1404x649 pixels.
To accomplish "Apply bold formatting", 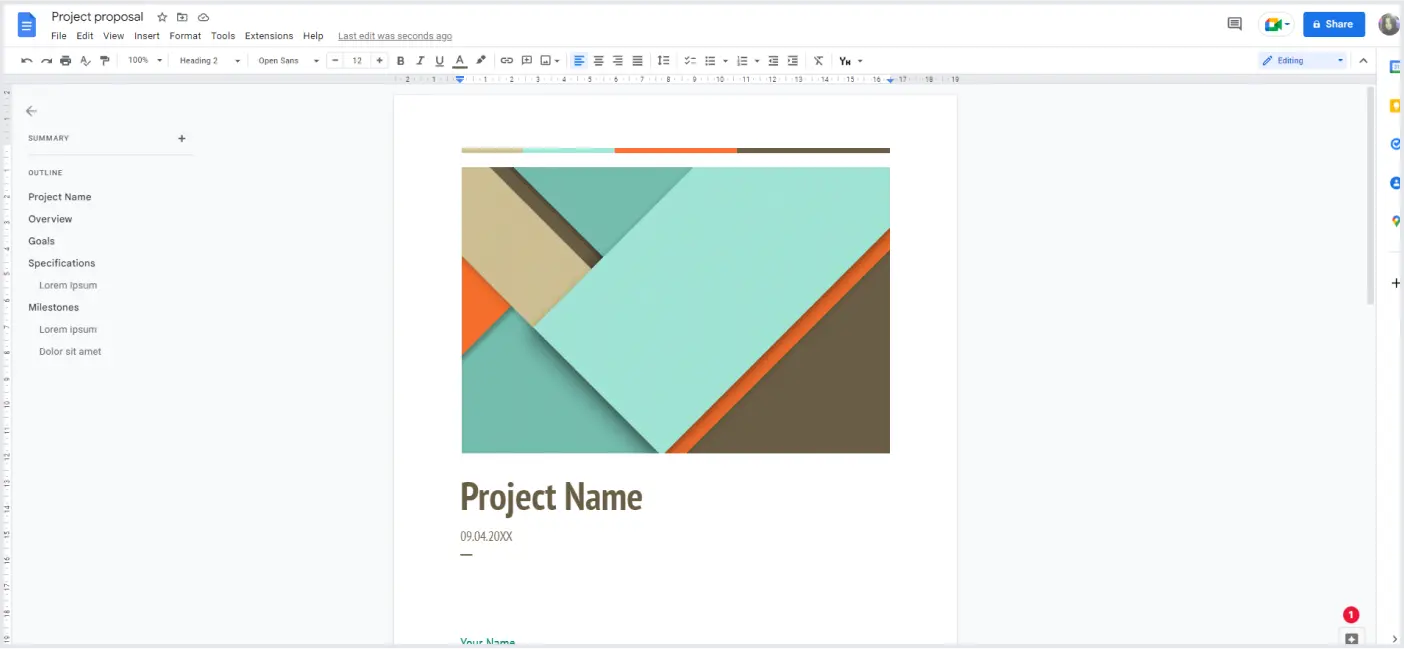I will pyautogui.click(x=400, y=60).
